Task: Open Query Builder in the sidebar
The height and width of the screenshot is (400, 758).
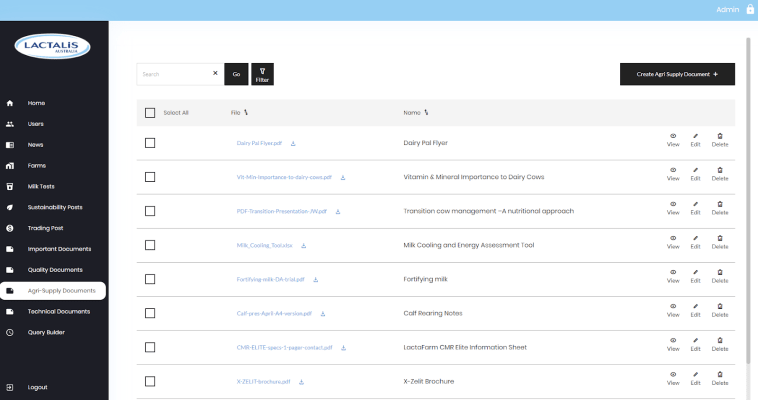Action: pos(46,332)
